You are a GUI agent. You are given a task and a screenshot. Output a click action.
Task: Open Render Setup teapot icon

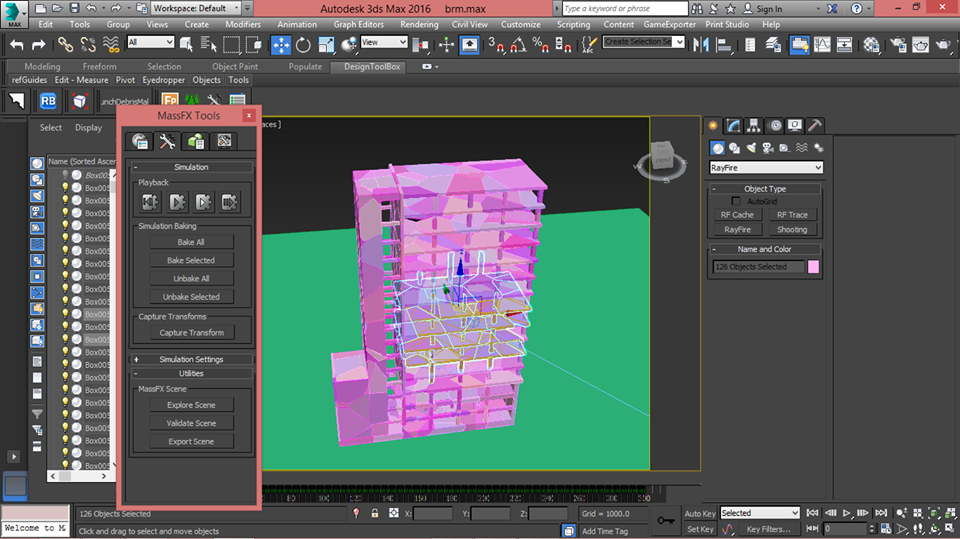pyautogui.click(x=898, y=45)
